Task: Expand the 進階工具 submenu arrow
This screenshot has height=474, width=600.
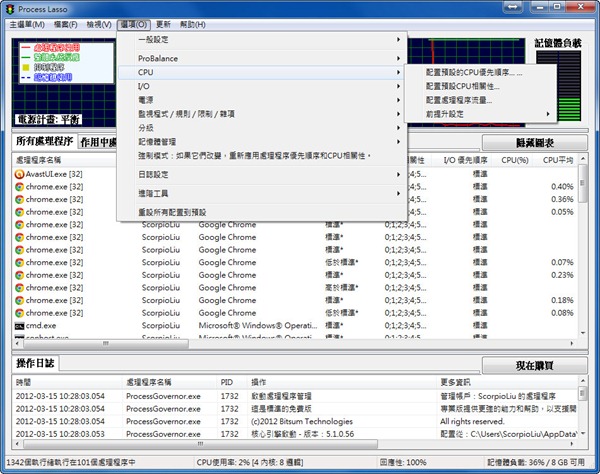Action: coord(398,194)
